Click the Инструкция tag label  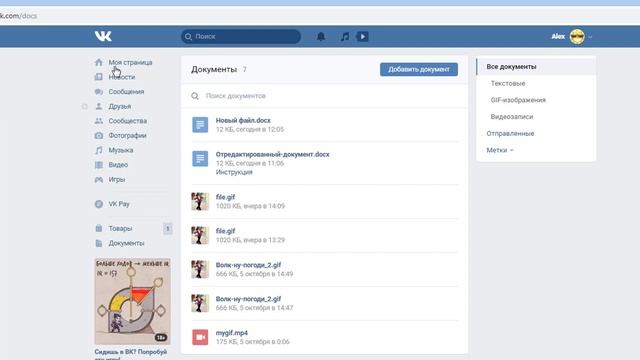pos(234,172)
